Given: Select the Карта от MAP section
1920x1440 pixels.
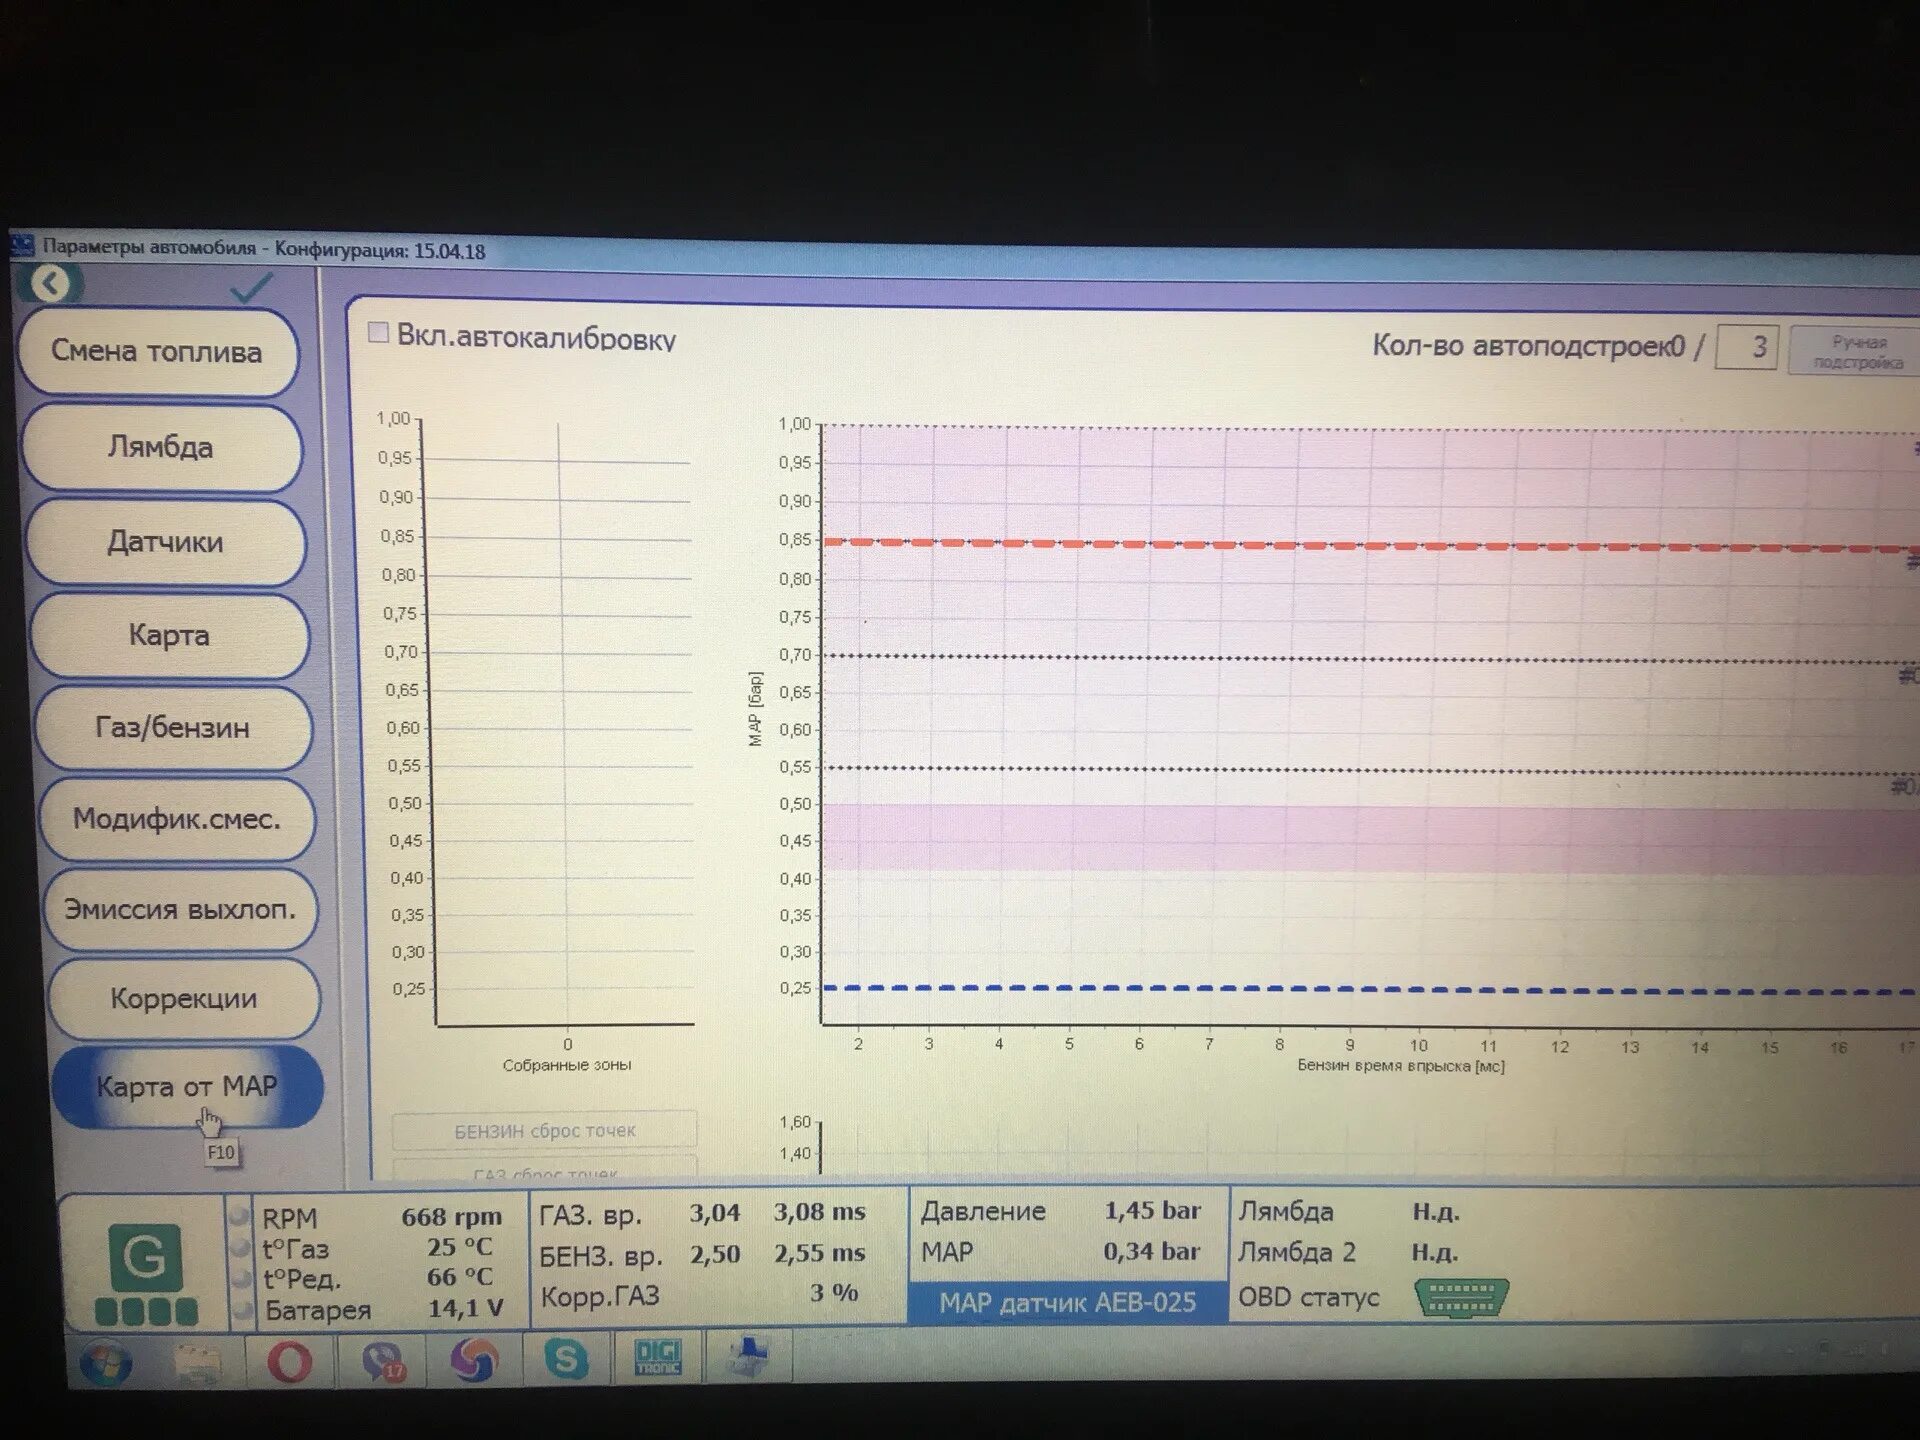Looking at the screenshot, I should click(186, 1086).
